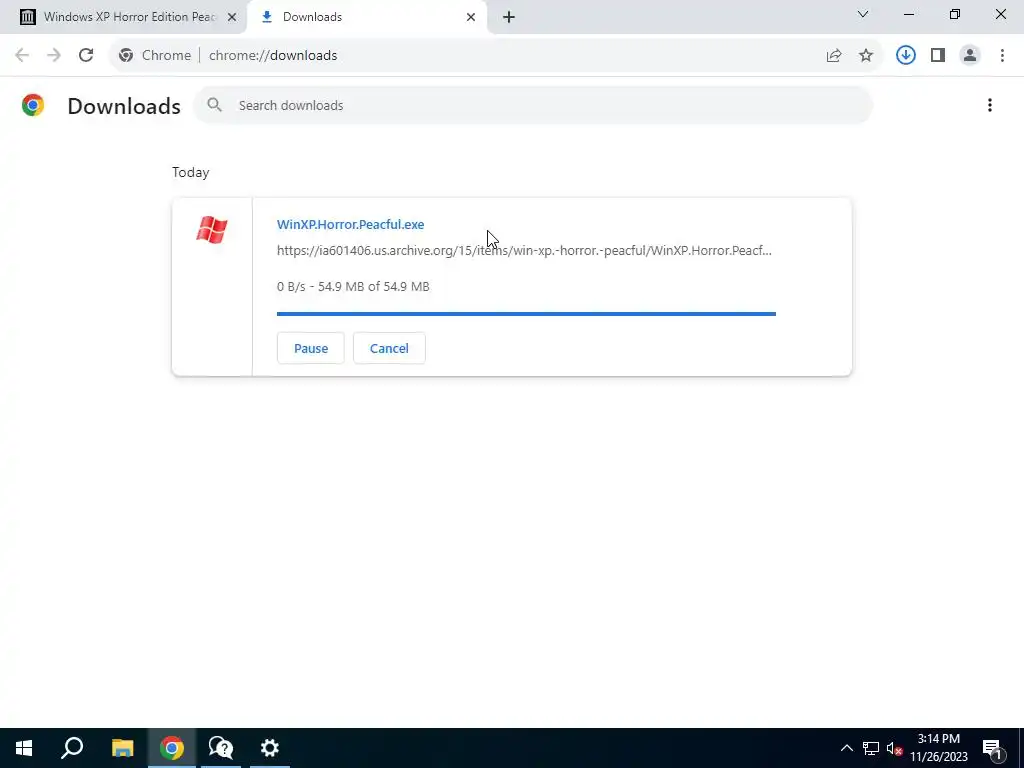The height and width of the screenshot is (768, 1024).
Task: Open Settings gear in taskbar
Action: 270,748
